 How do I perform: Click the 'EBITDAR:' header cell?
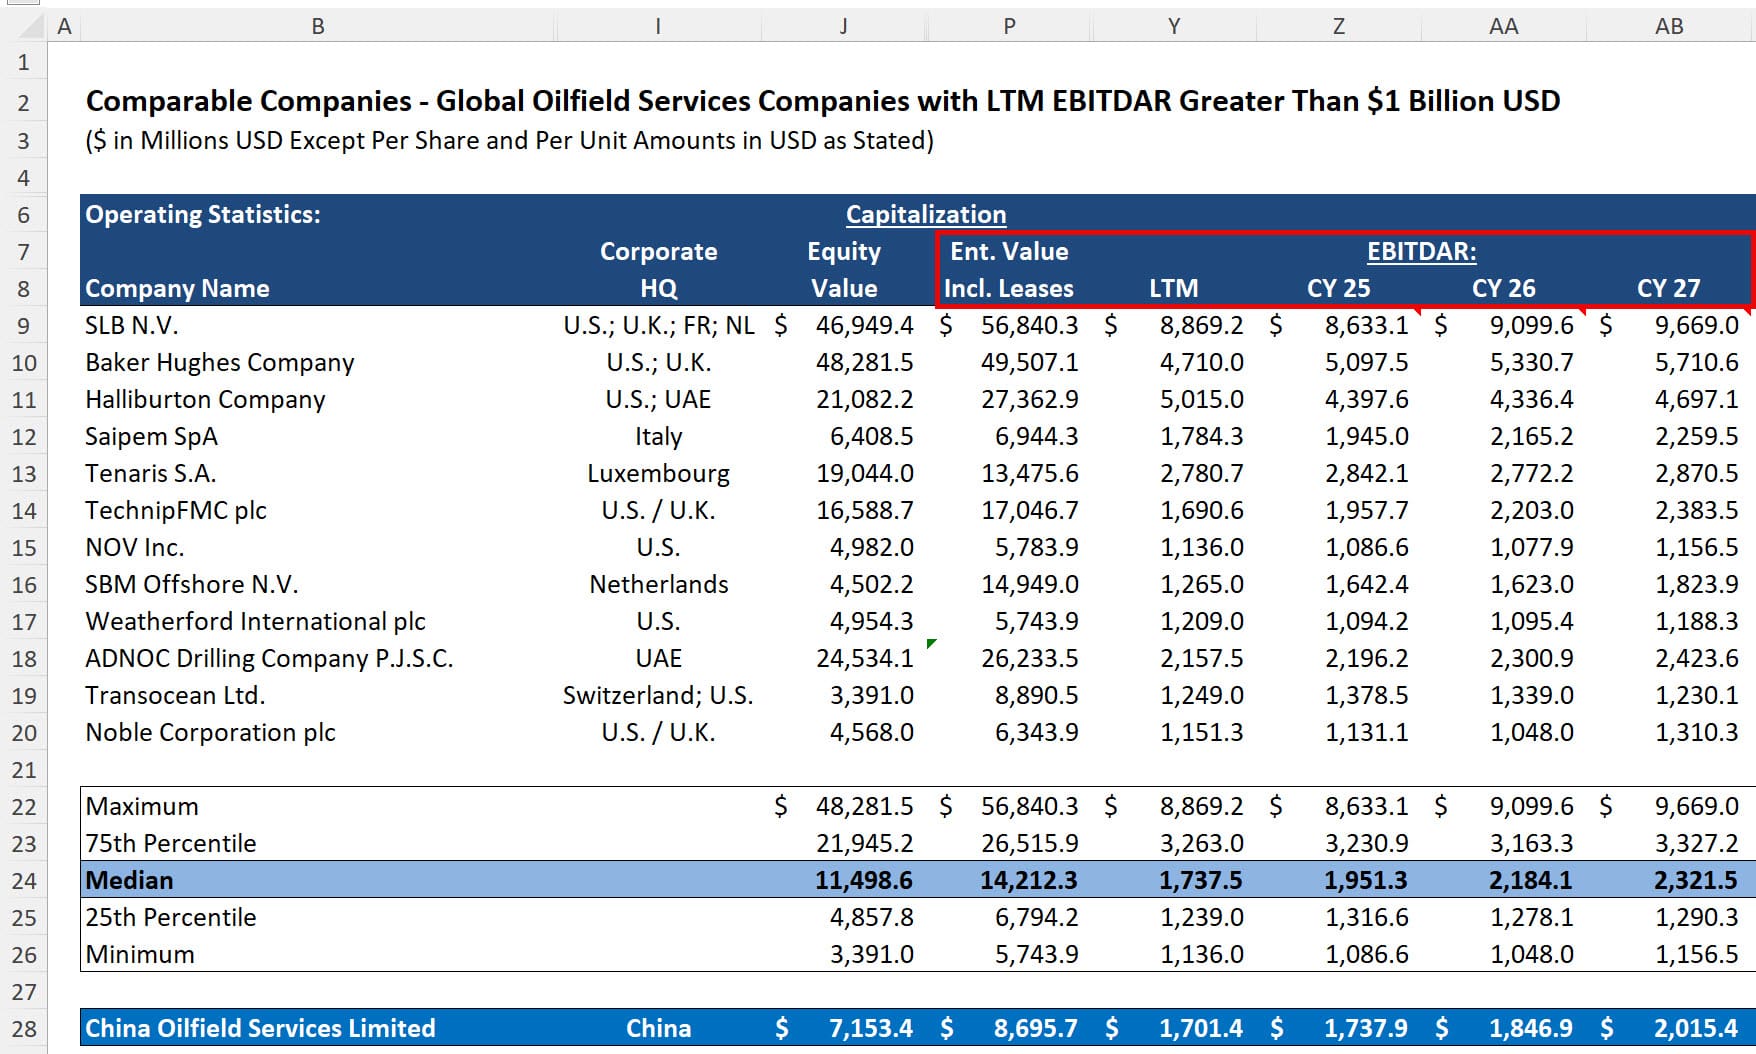click(x=1421, y=251)
